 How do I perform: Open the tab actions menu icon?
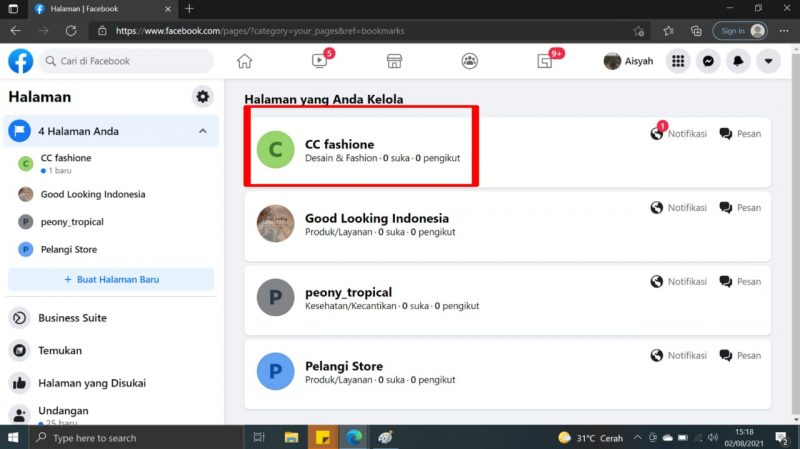[13, 9]
